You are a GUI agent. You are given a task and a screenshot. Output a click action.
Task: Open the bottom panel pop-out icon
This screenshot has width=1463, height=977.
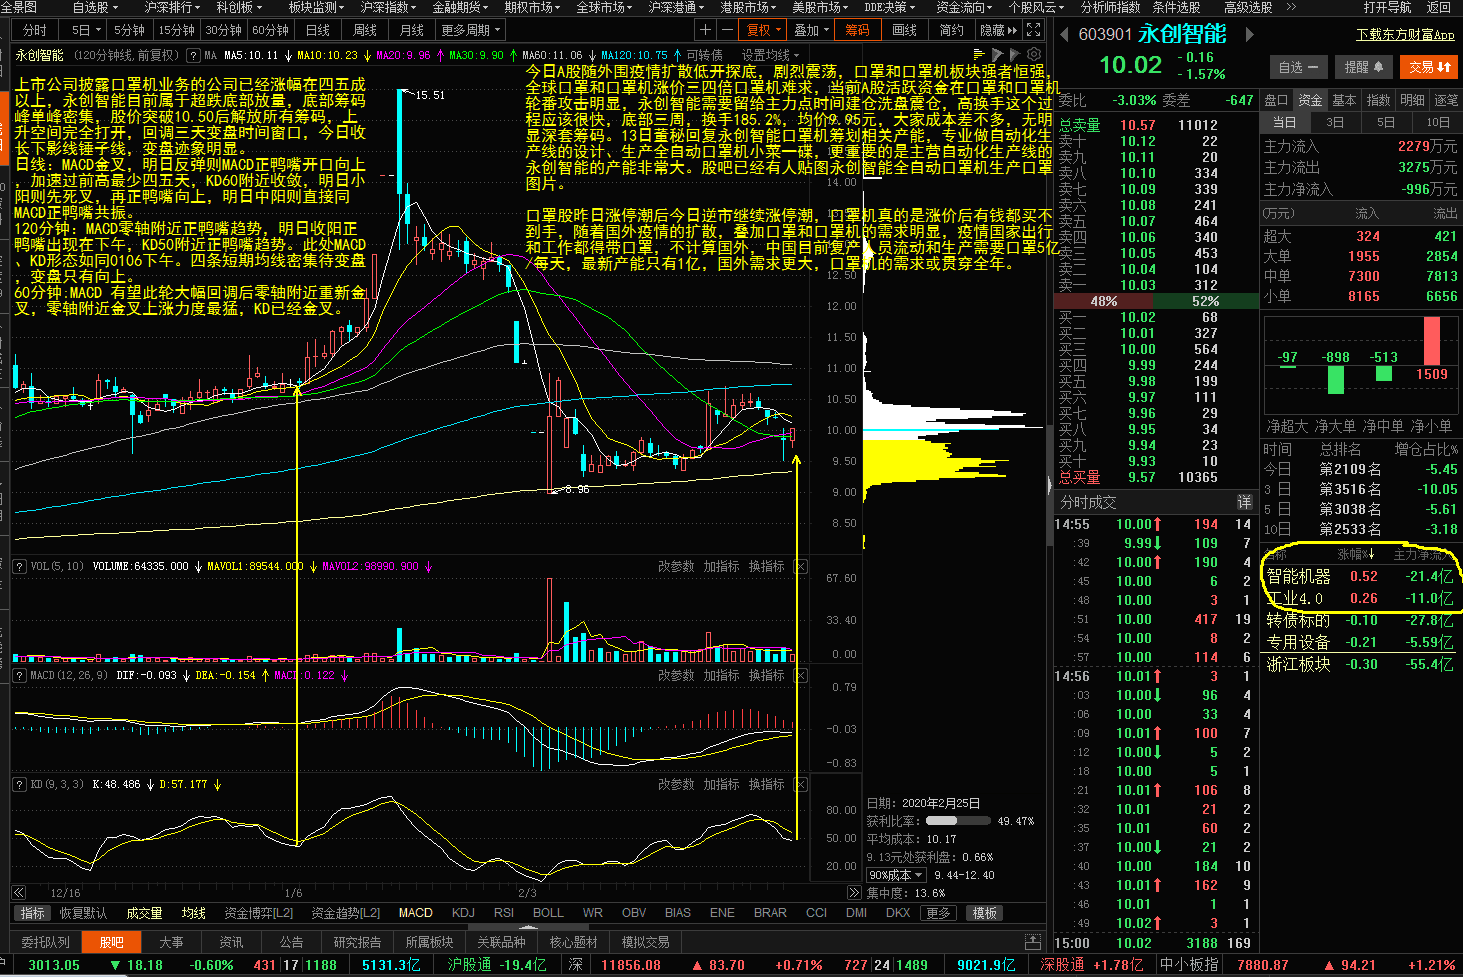[1033, 941]
